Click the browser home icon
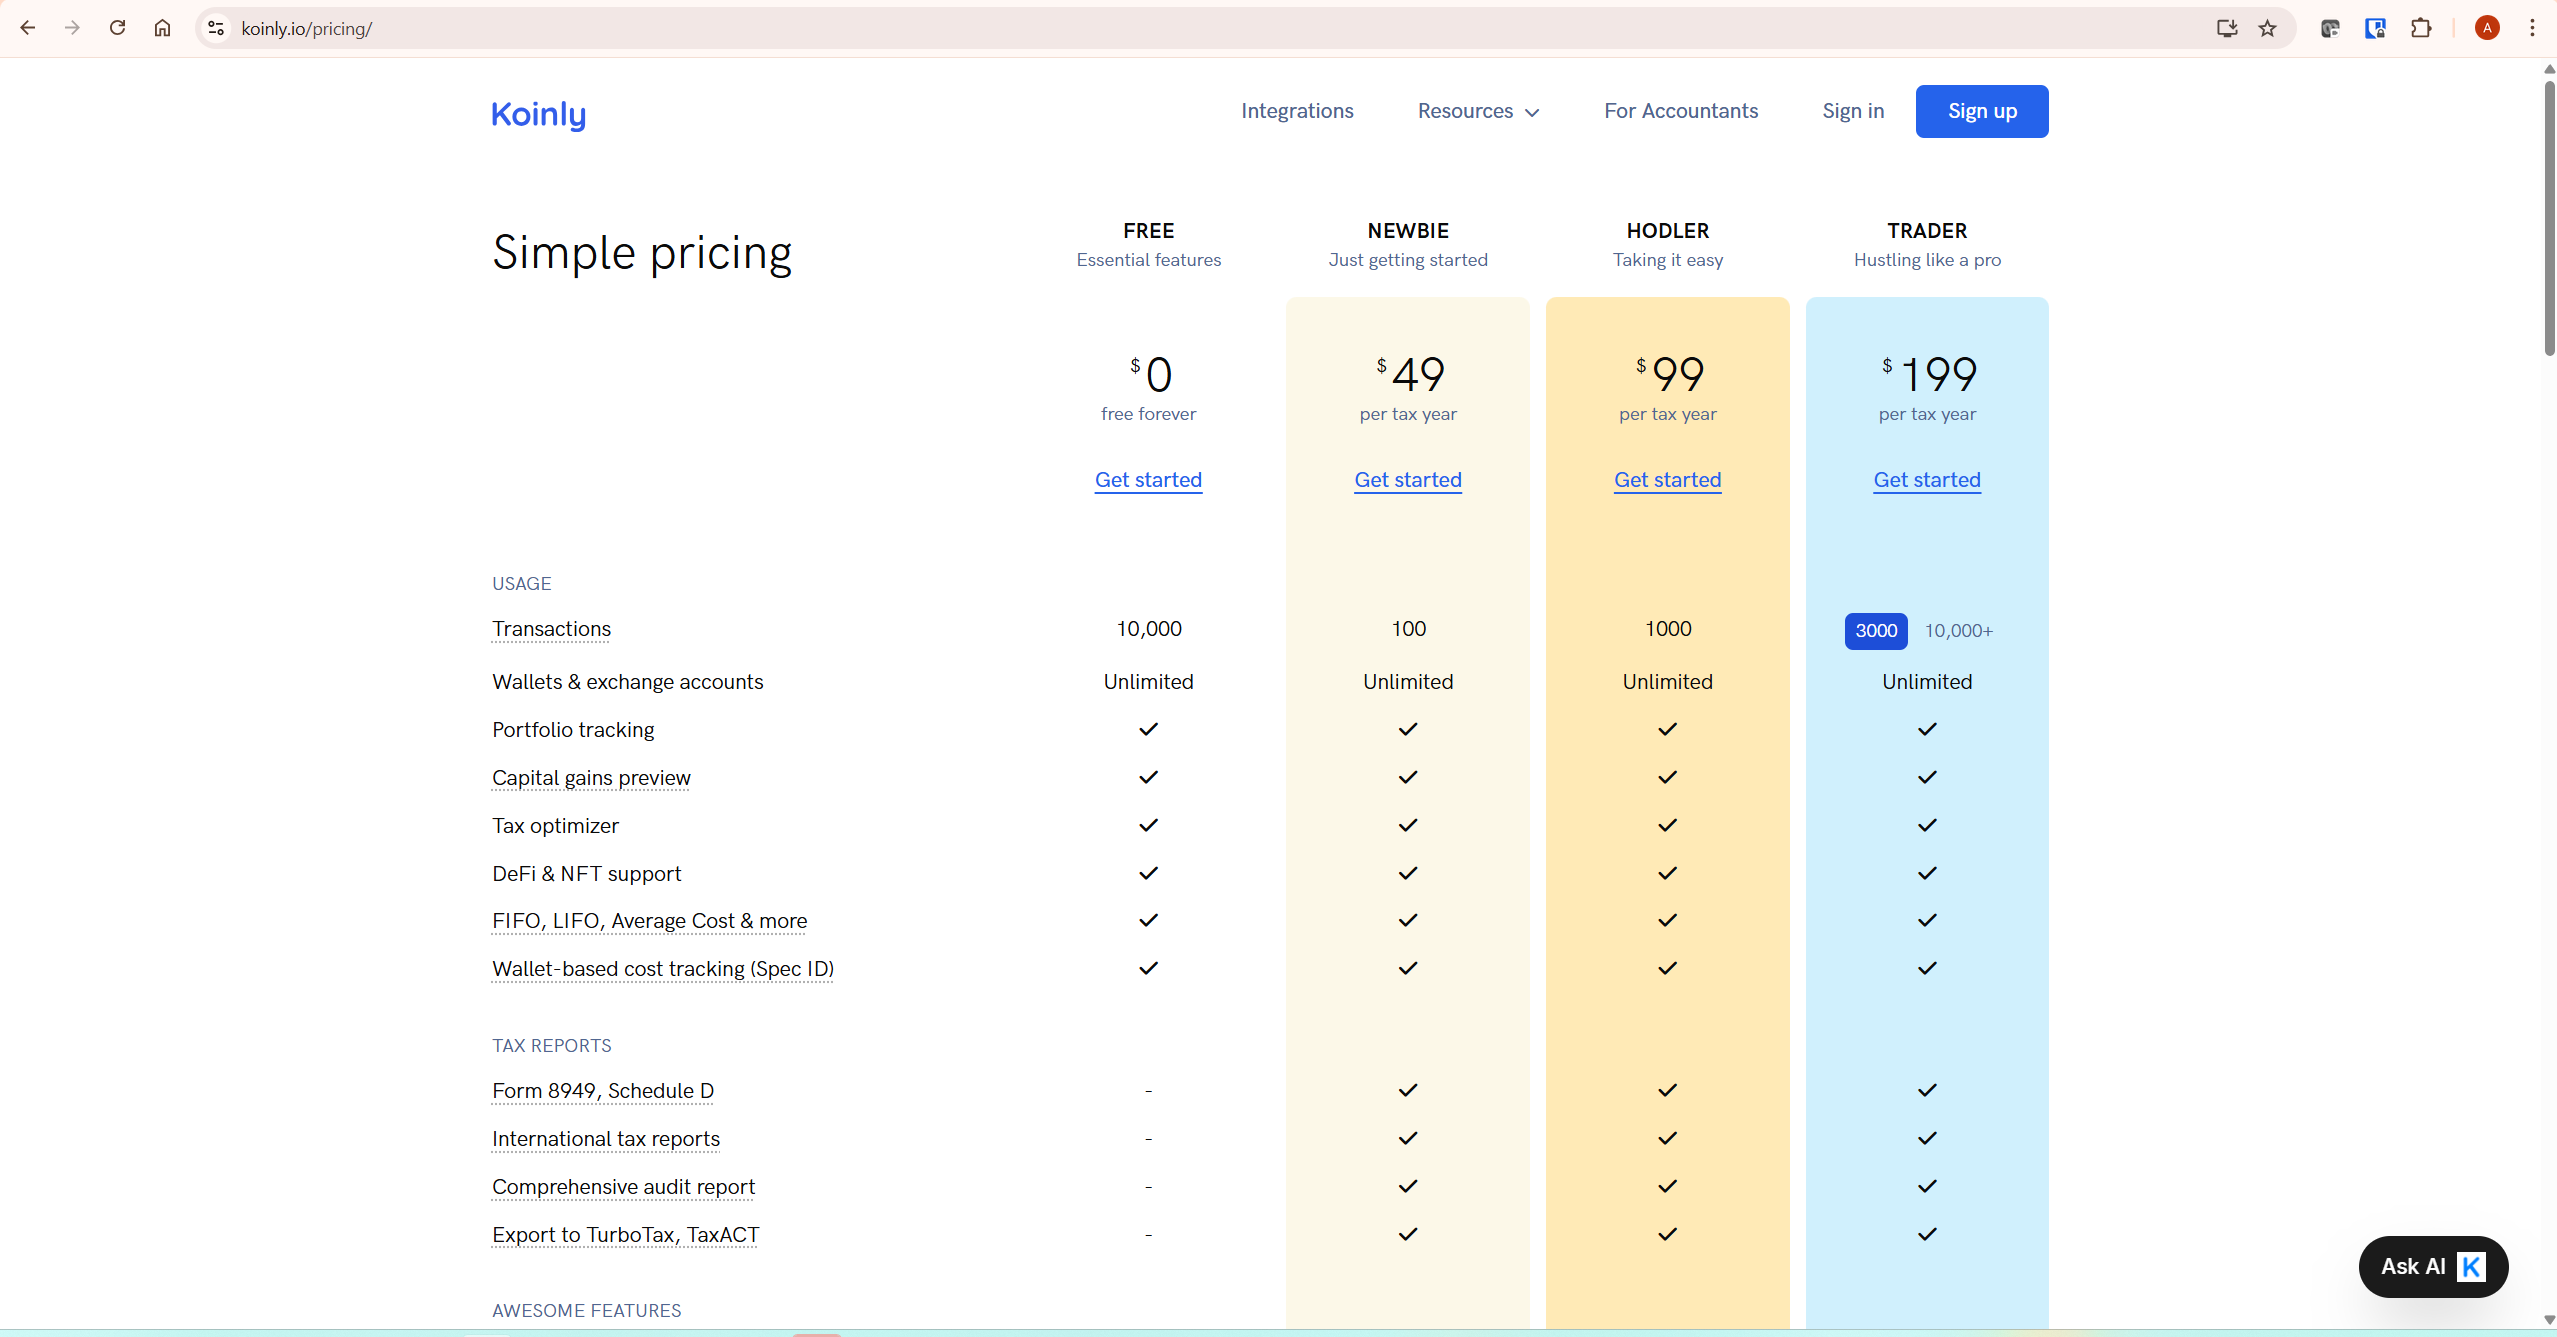The width and height of the screenshot is (2557, 1337). tap(162, 28)
